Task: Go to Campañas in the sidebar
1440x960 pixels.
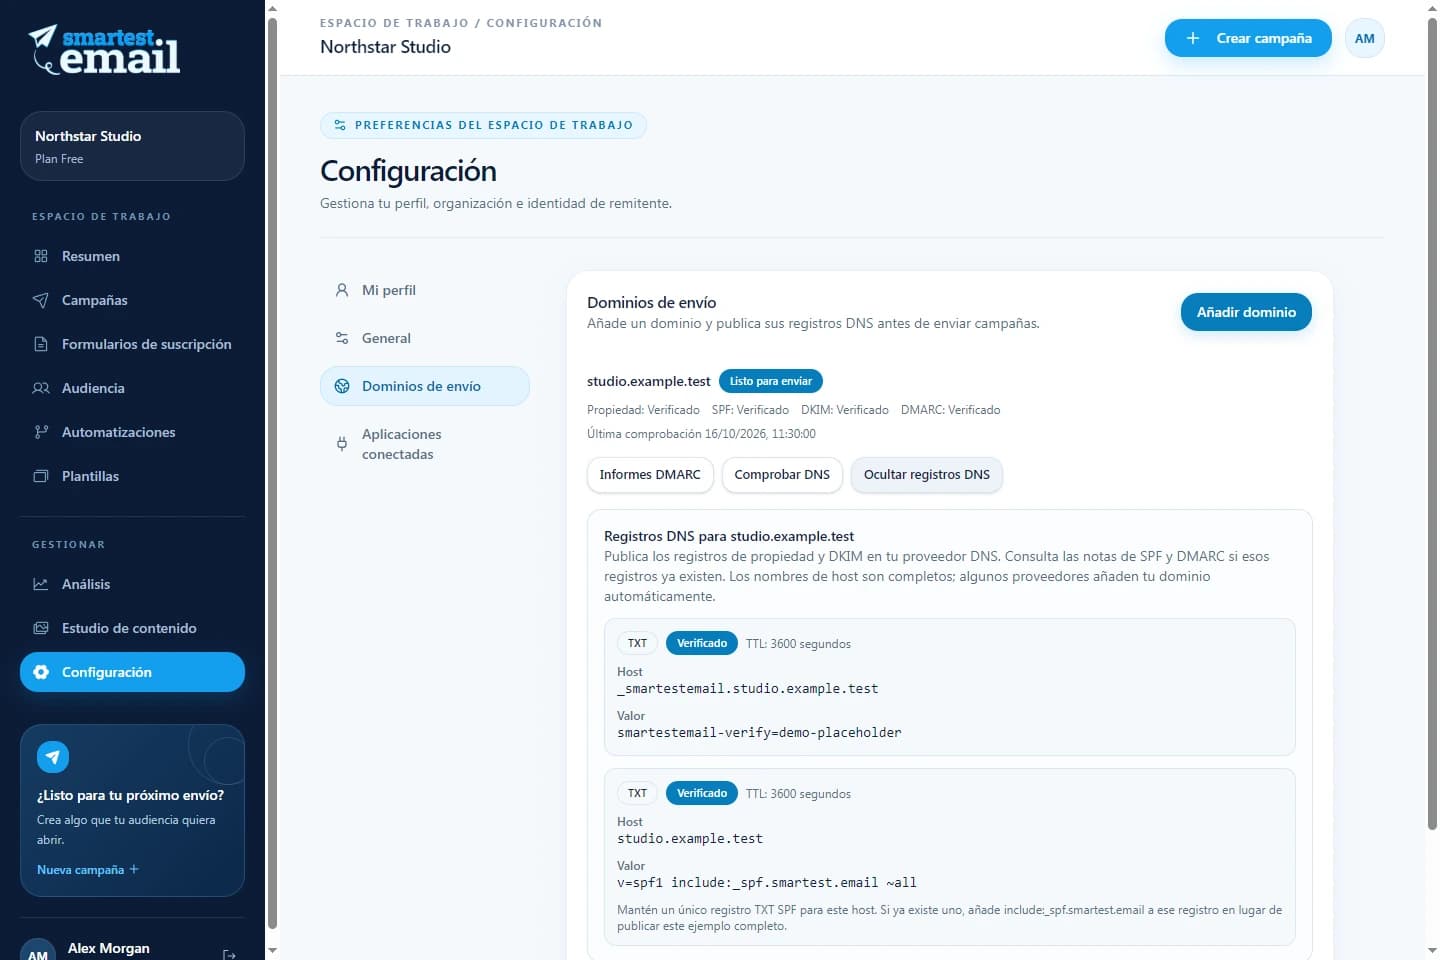Action: [132, 300]
